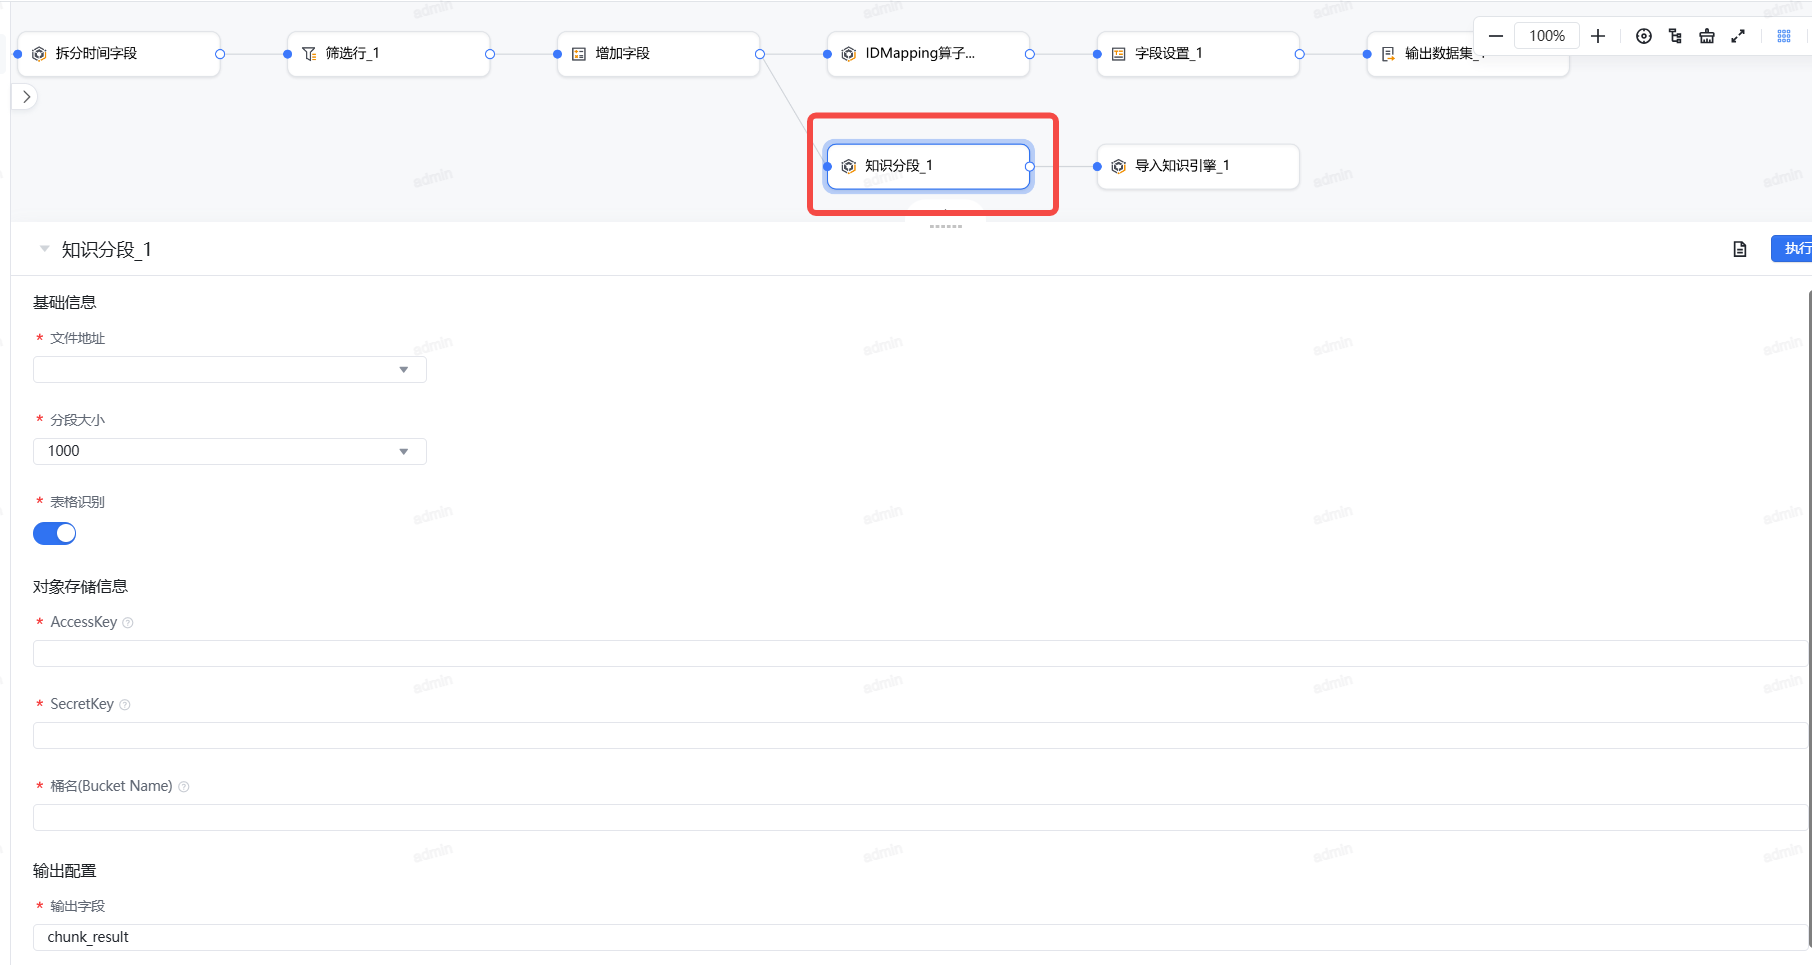The height and width of the screenshot is (965, 1812).
Task: Click the properties panel vertical scrollbar
Action: click(x=1809, y=618)
